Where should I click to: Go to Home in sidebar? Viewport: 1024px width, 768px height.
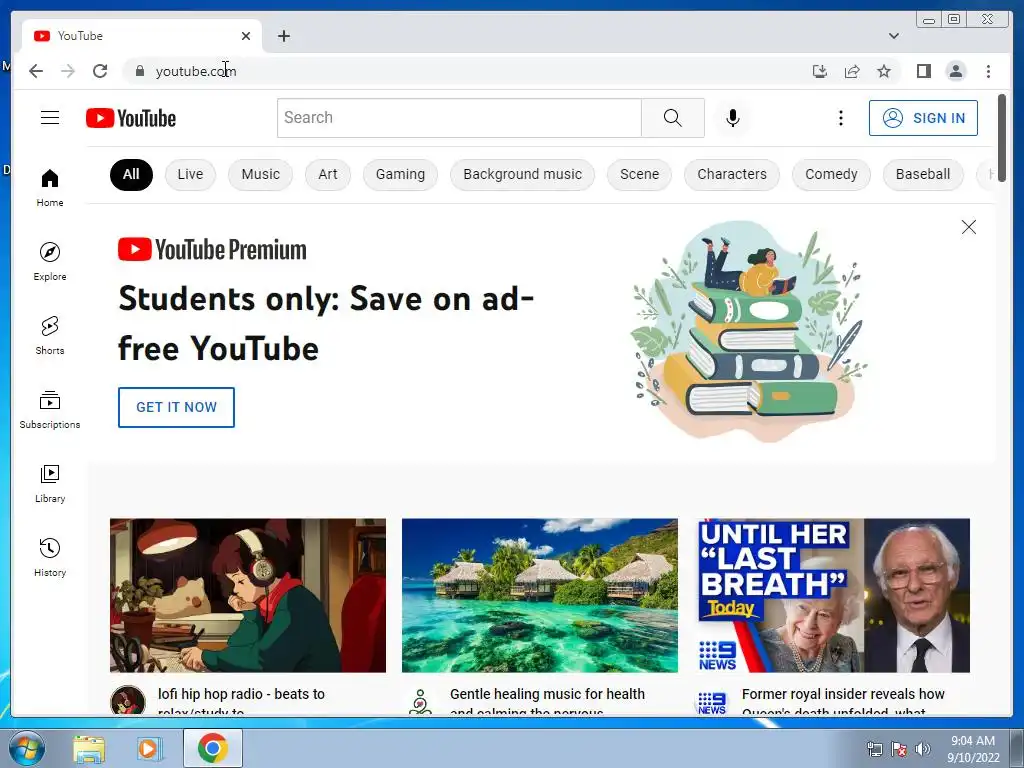click(50, 187)
